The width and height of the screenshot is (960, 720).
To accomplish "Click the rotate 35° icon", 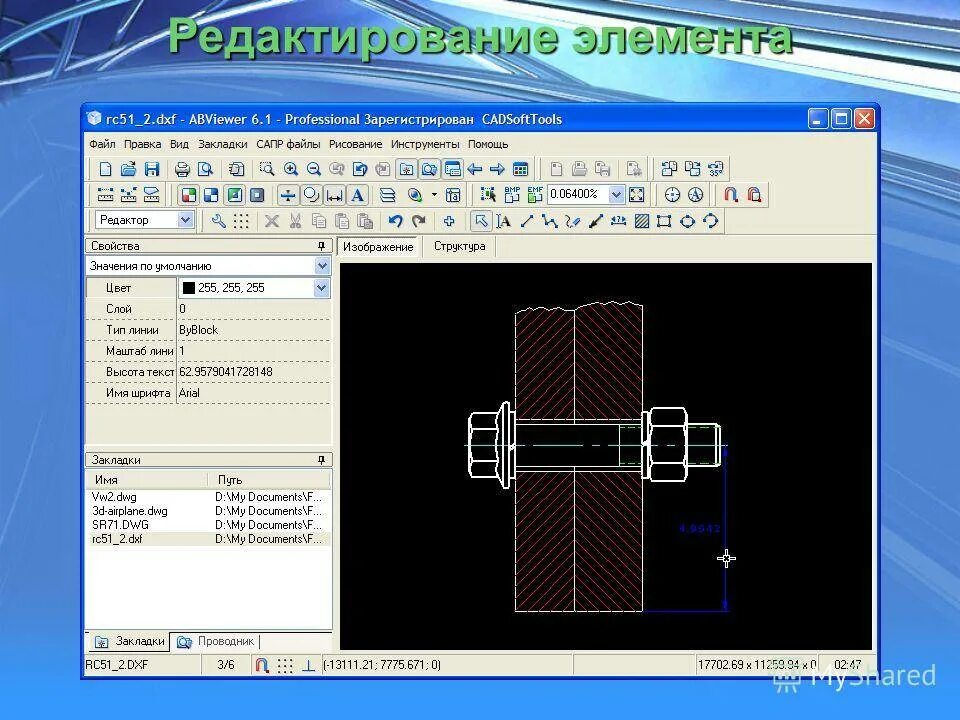I will point(716,170).
